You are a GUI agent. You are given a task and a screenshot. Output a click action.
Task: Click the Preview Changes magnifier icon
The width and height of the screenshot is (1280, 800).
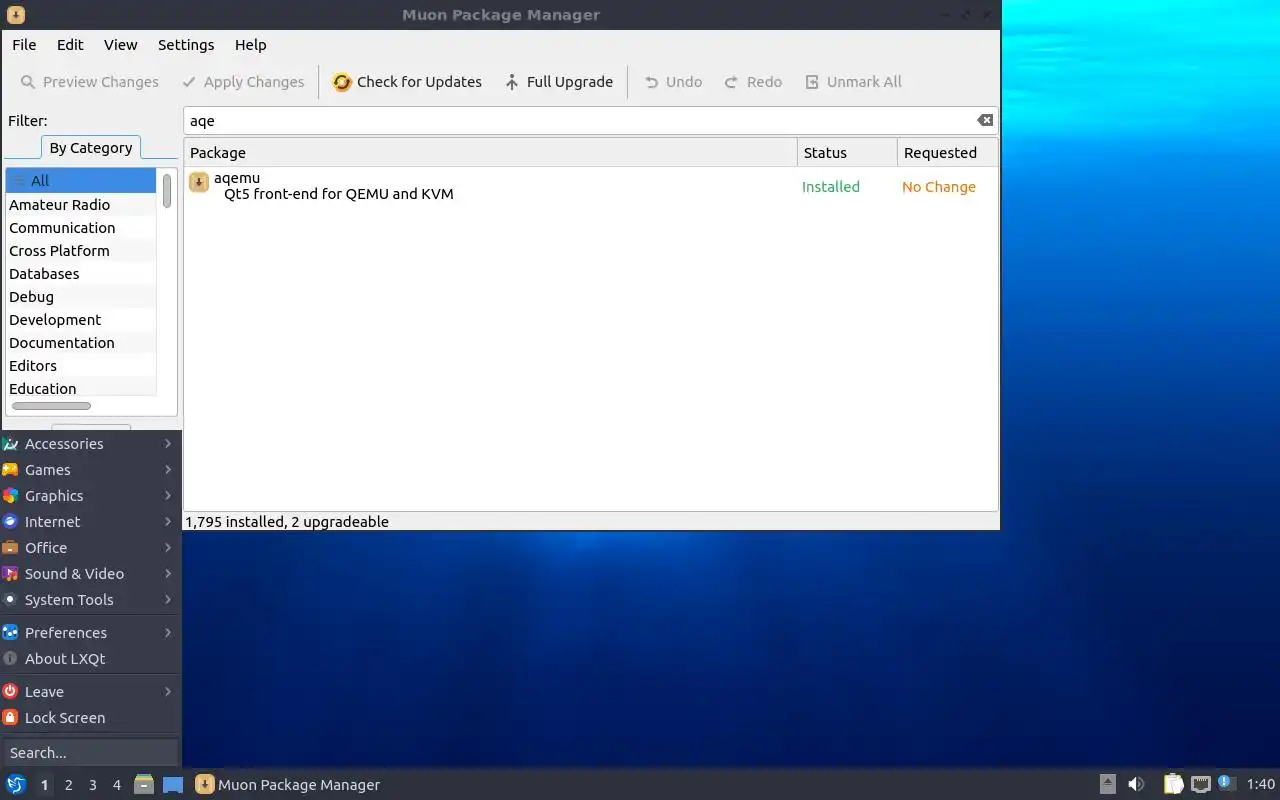(28, 82)
